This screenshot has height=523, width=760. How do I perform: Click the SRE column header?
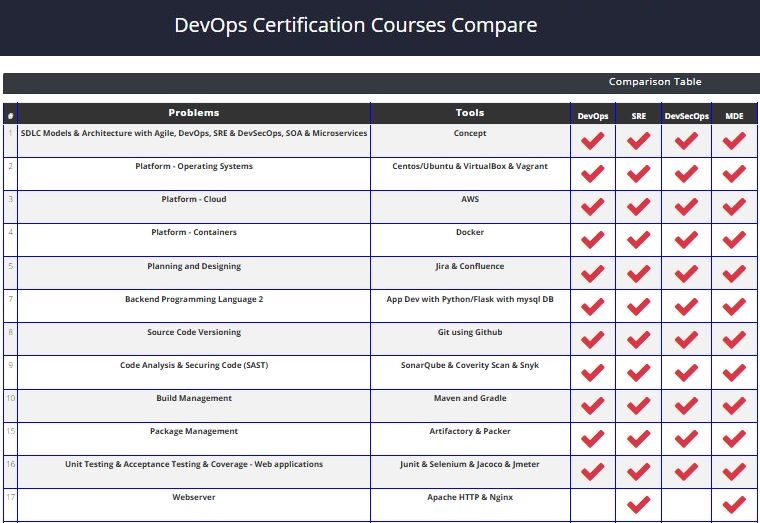click(639, 116)
